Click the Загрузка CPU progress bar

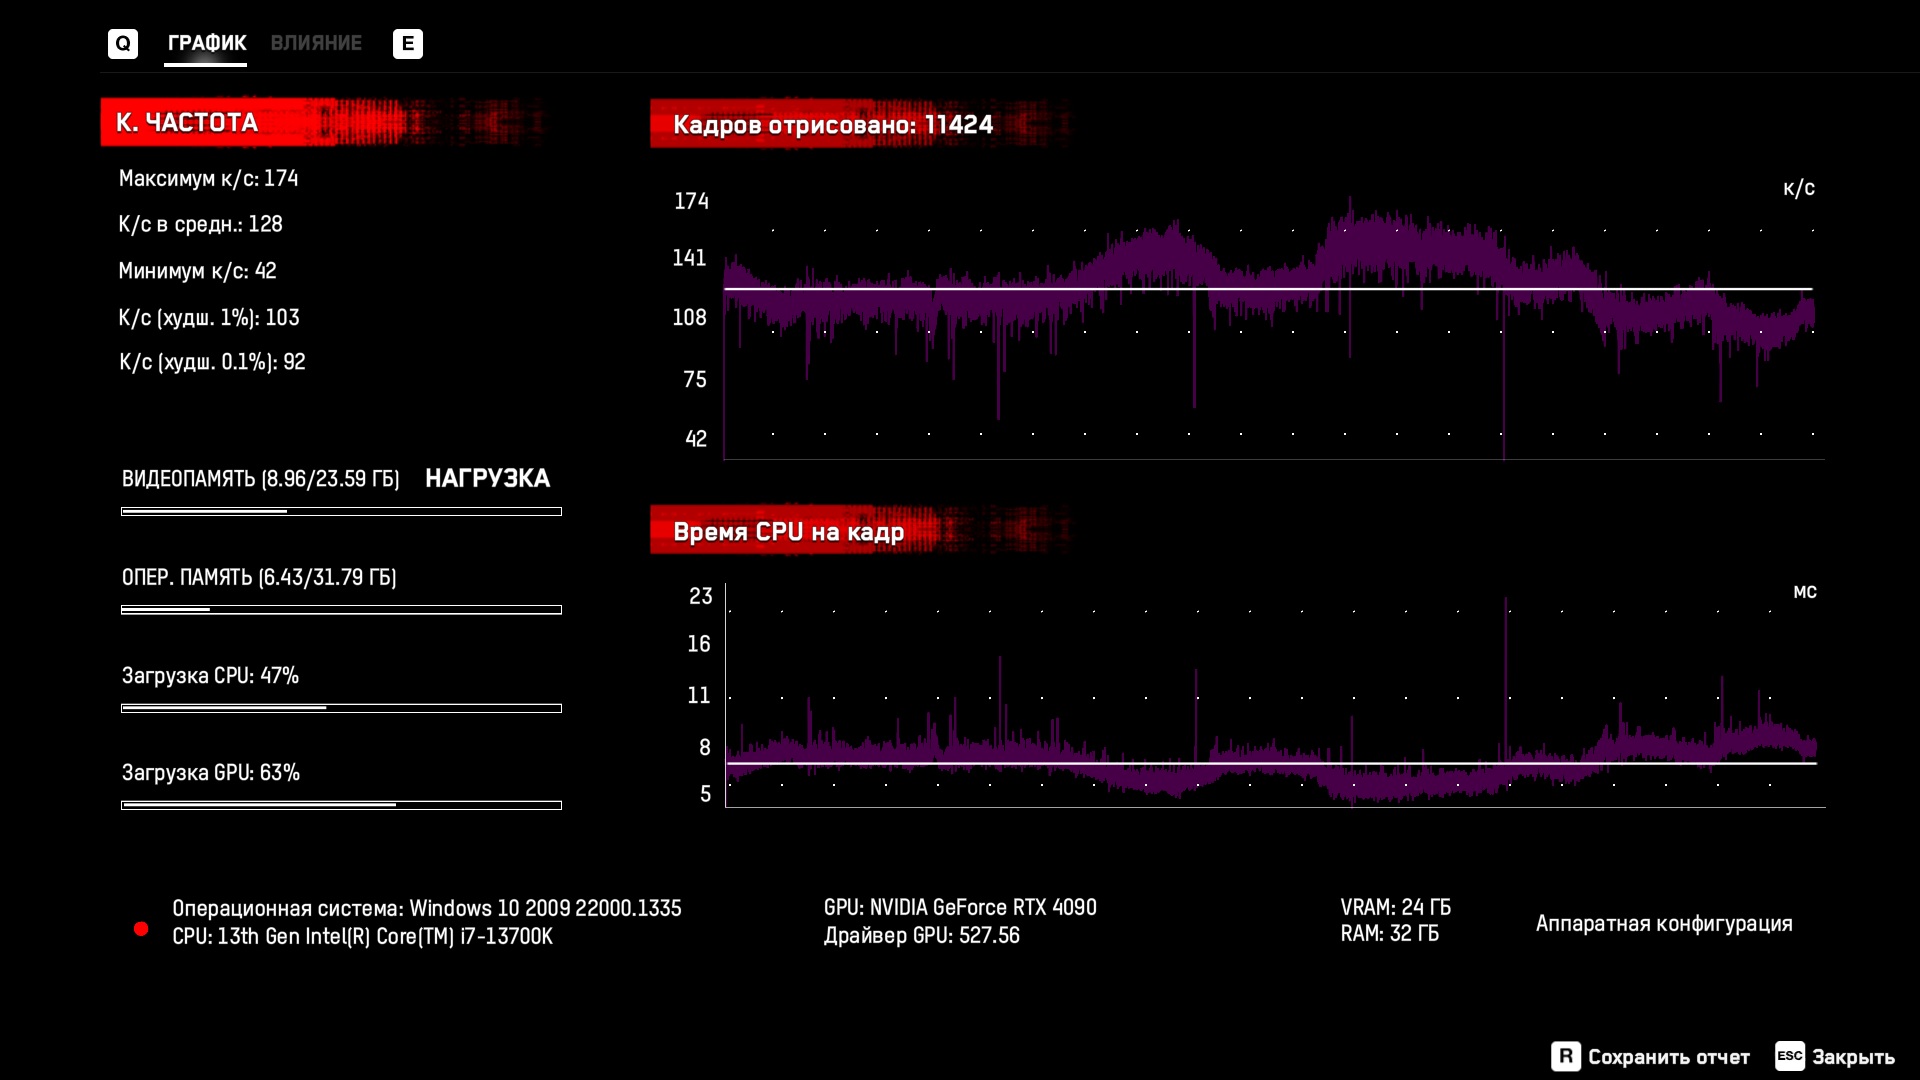click(341, 708)
